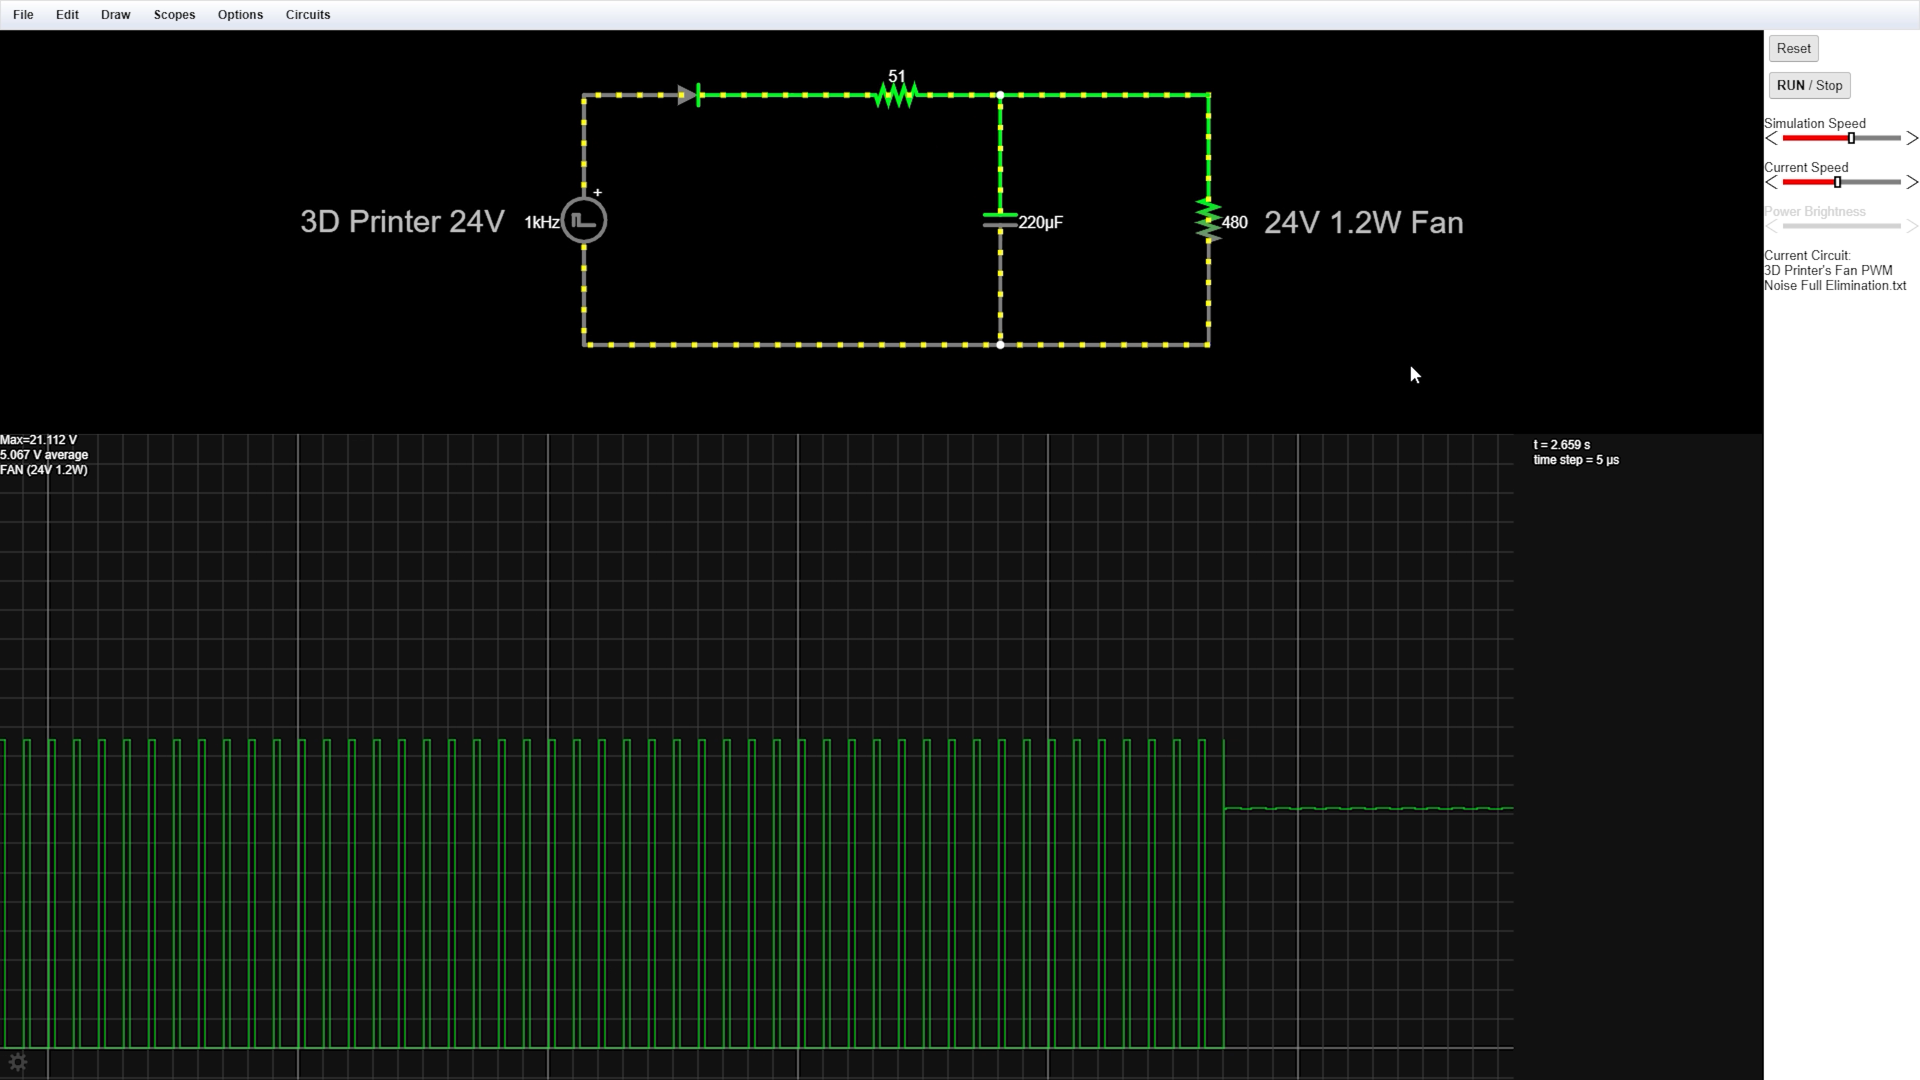The image size is (1920, 1080).
Task: Click the increase arrow beside Simulation Speed
Action: (x=1913, y=138)
